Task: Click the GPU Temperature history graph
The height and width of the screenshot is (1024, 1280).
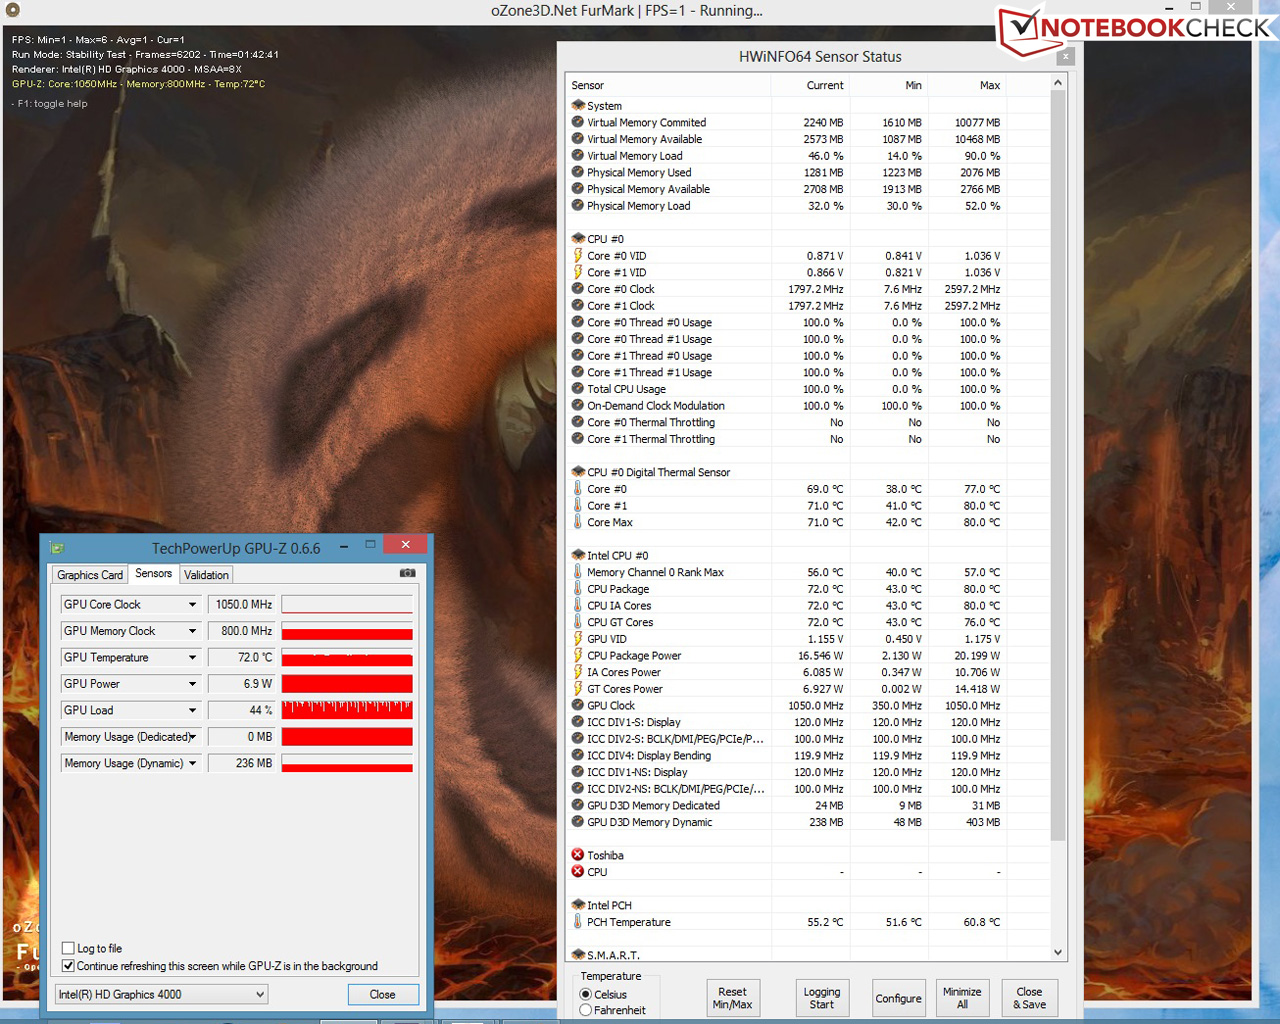Action: click(347, 657)
